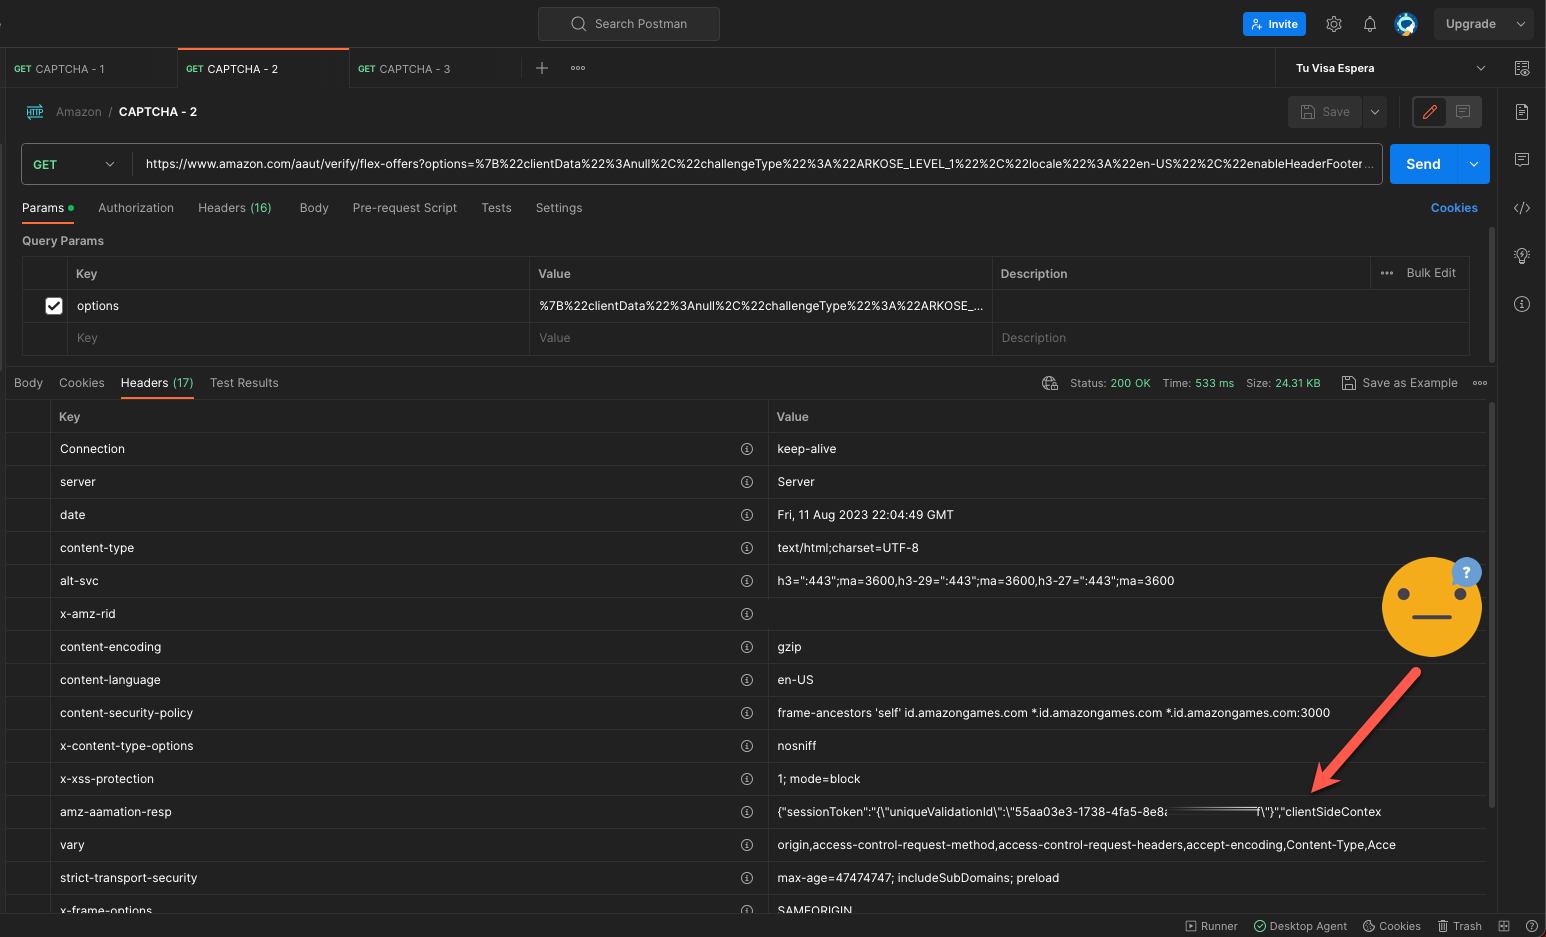This screenshot has width=1546, height=937.
Task: Click the settings gear in the header
Action: coord(1333,23)
